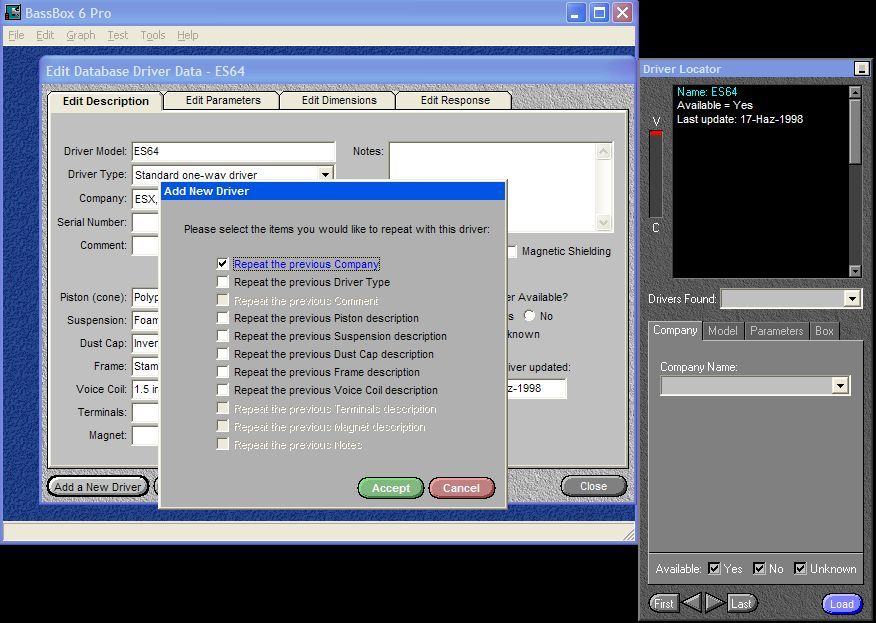Viewport: 876px width, 623px height.
Task: Open the Driver Type dropdown
Action: pos(325,175)
